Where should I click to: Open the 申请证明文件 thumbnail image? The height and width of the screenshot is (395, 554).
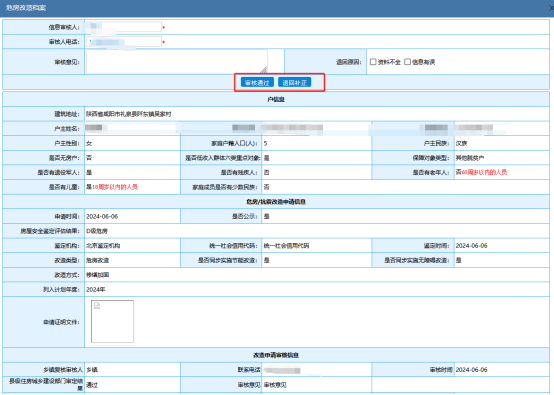112,322
